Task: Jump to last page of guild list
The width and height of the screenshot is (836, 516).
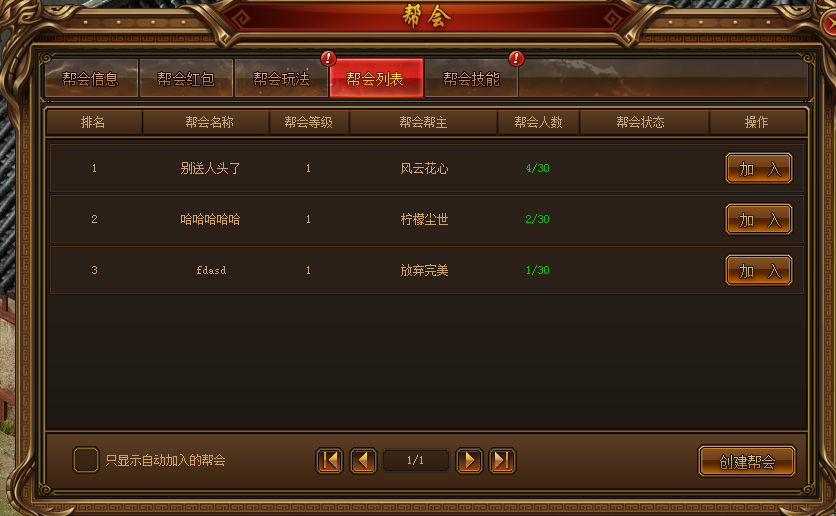Action: click(x=502, y=461)
